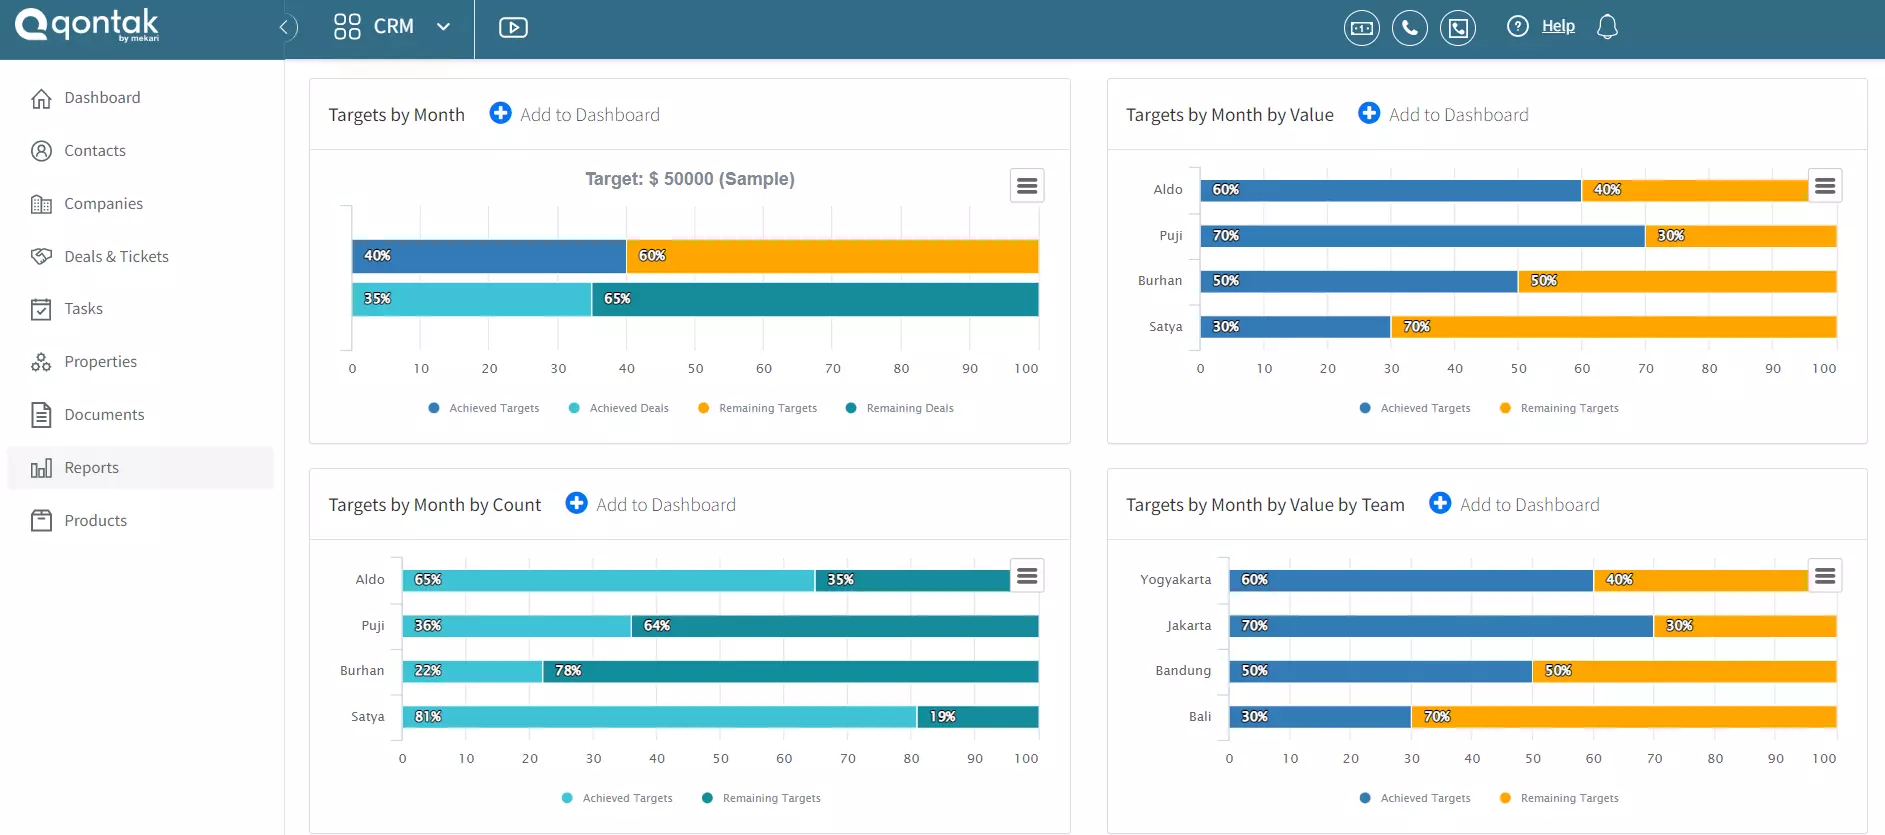Open chart menu for Targets by Month by Value
Image resolution: width=1885 pixels, height=835 pixels.
[1825, 186]
